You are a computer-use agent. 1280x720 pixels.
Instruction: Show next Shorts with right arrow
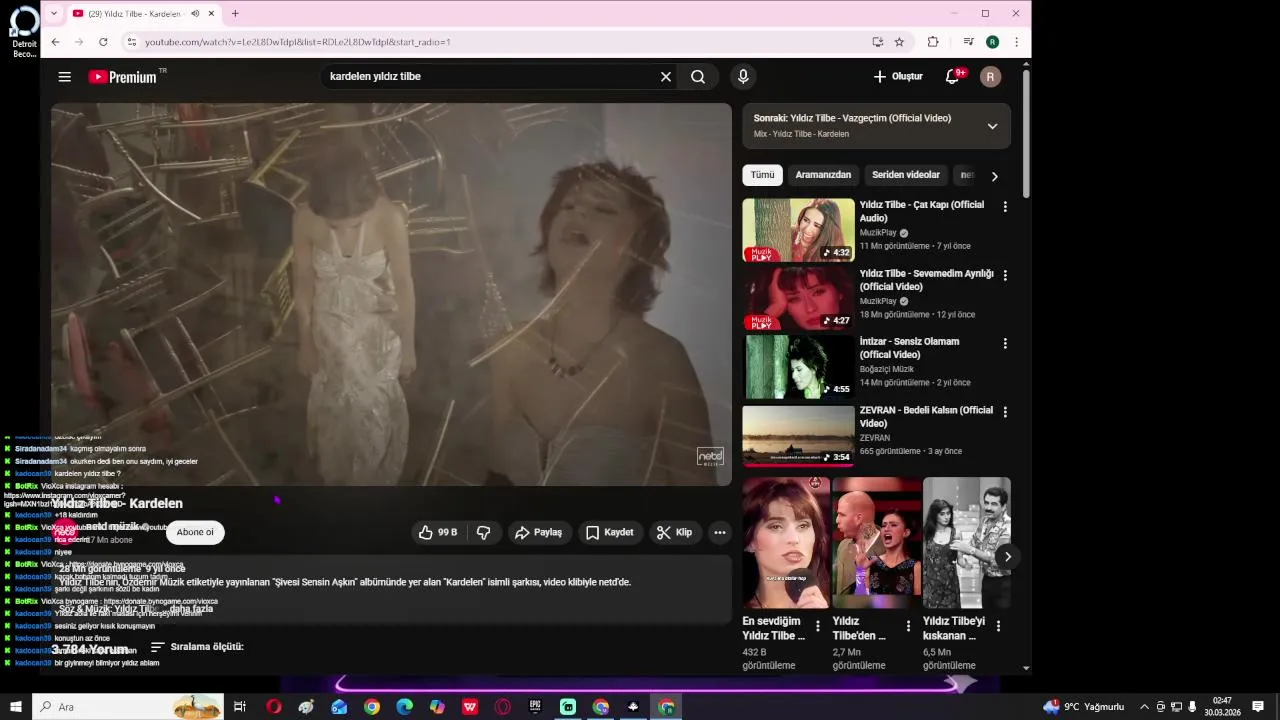tap(1007, 557)
